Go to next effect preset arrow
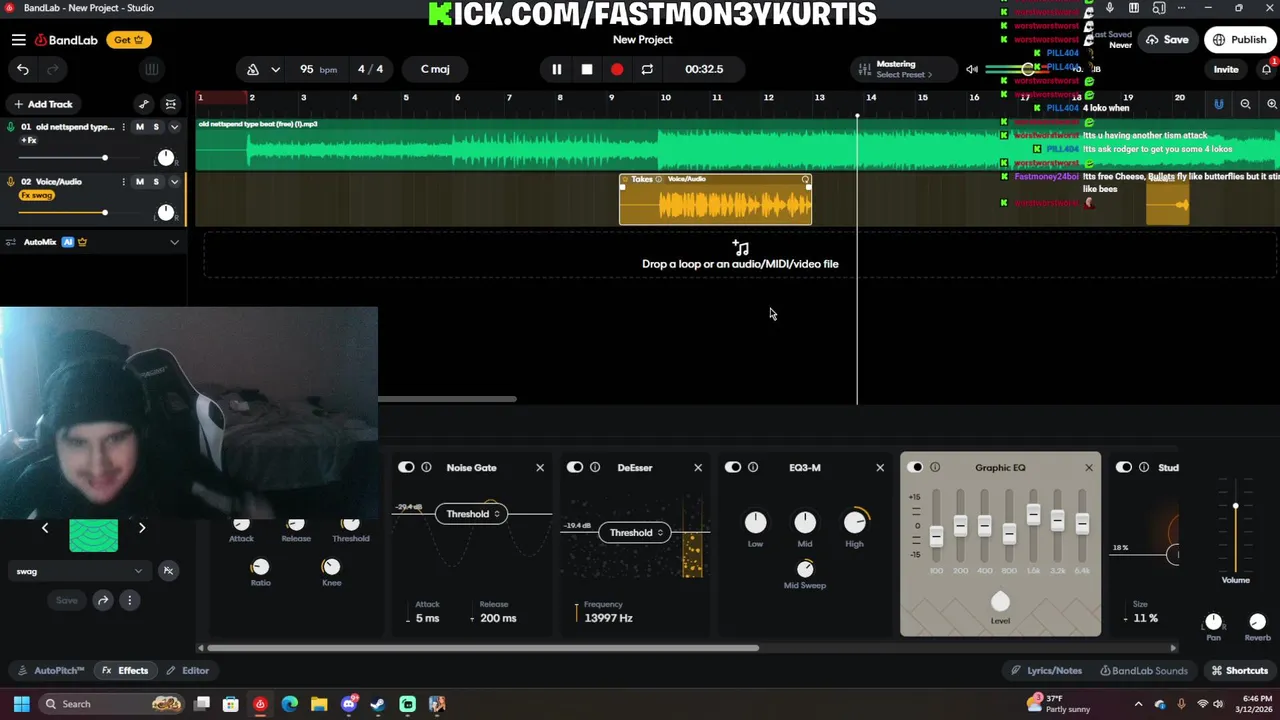1280x720 pixels. click(x=142, y=528)
